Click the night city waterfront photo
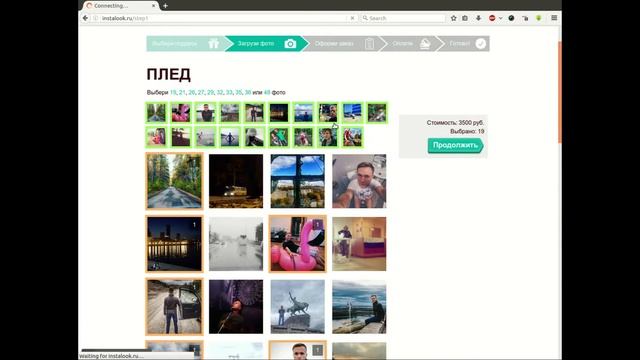 174,244
